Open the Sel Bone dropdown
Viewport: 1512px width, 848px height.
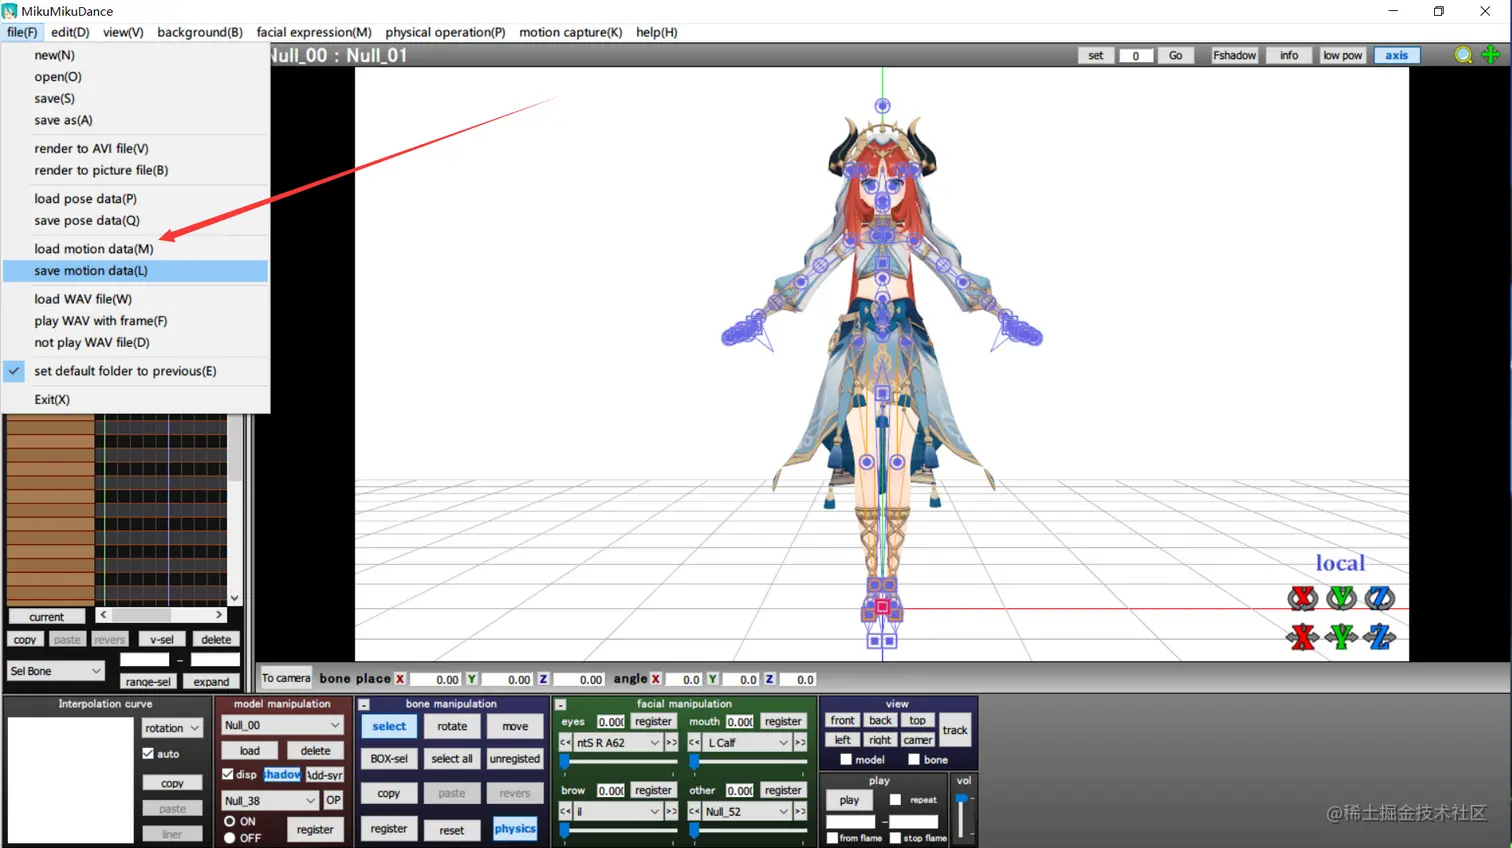pos(56,671)
